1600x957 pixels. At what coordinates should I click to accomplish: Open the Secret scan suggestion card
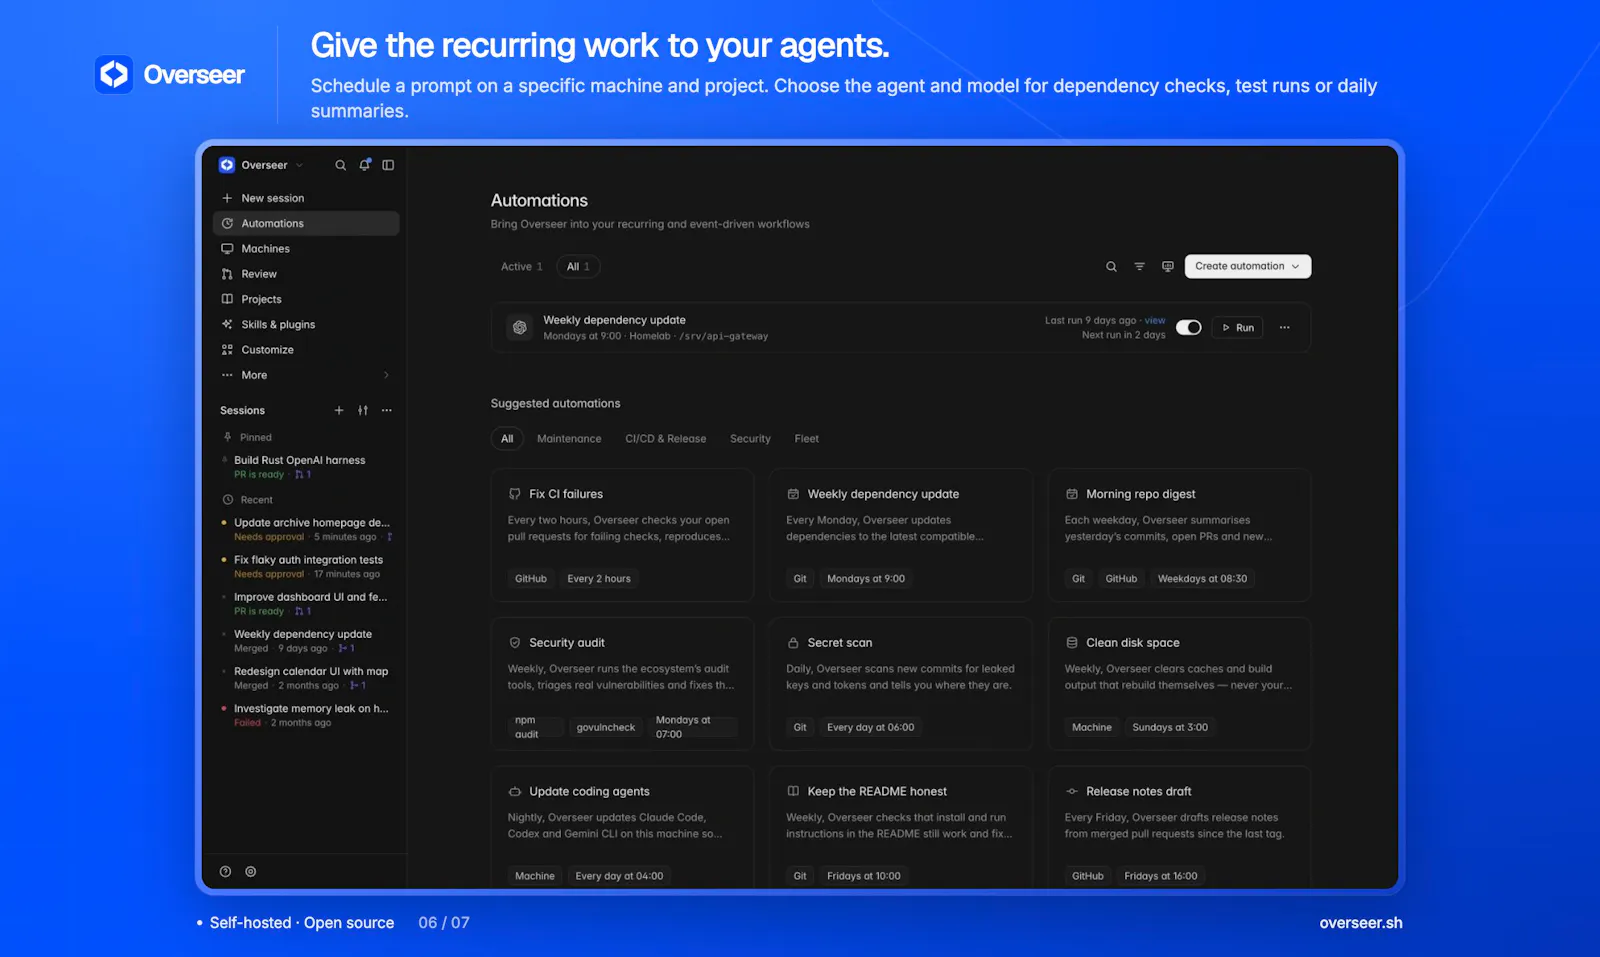tap(900, 684)
